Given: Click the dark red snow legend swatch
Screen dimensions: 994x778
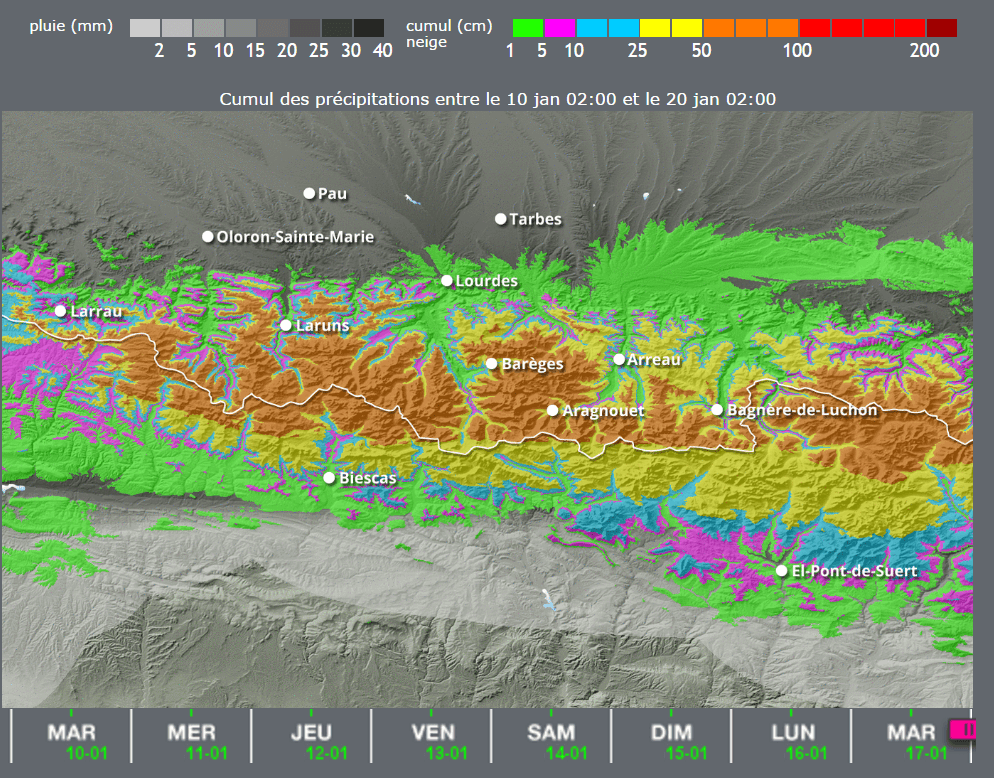Looking at the screenshot, I should (x=942, y=28).
